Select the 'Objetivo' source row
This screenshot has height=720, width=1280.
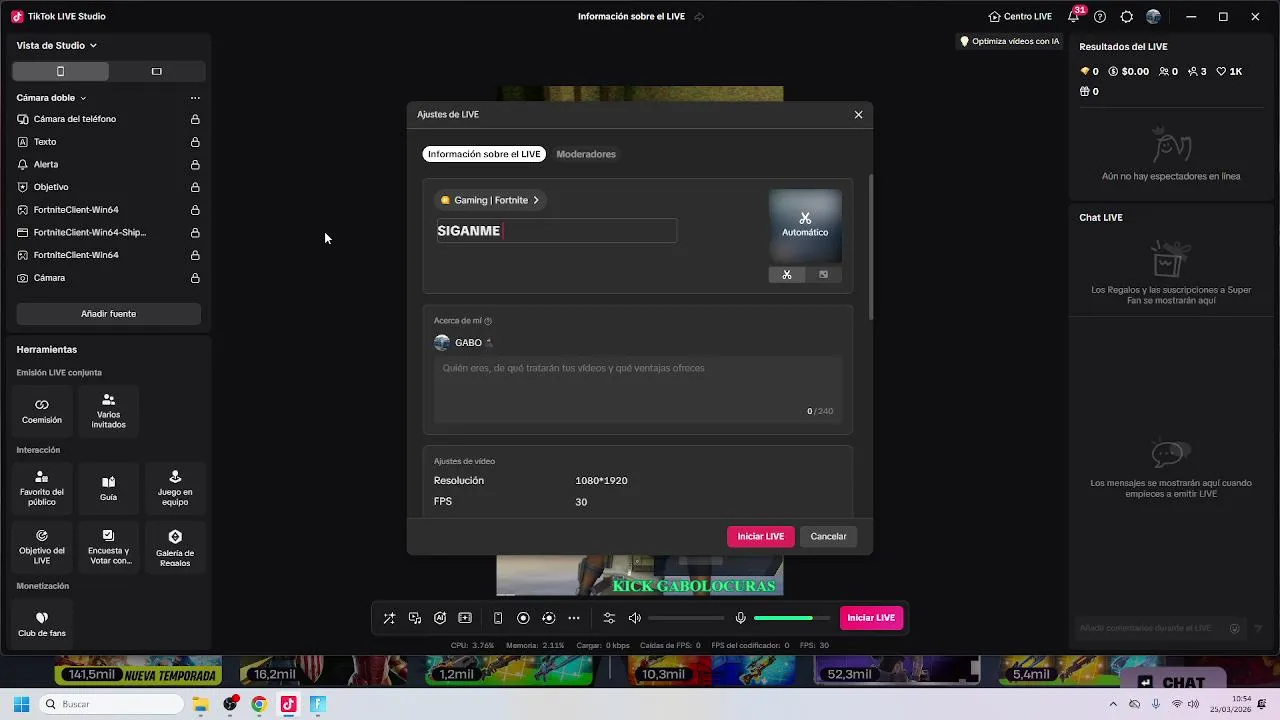tap(108, 187)
